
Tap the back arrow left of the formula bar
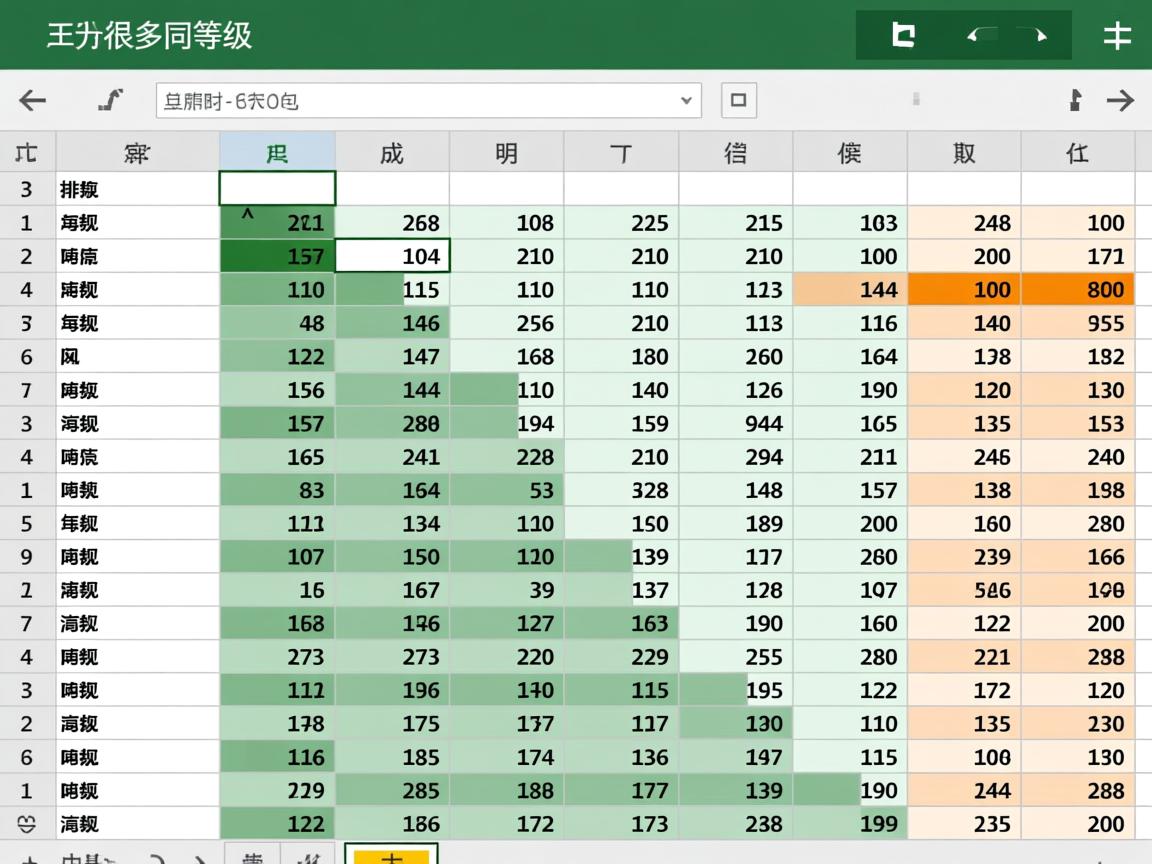(32, 100)
